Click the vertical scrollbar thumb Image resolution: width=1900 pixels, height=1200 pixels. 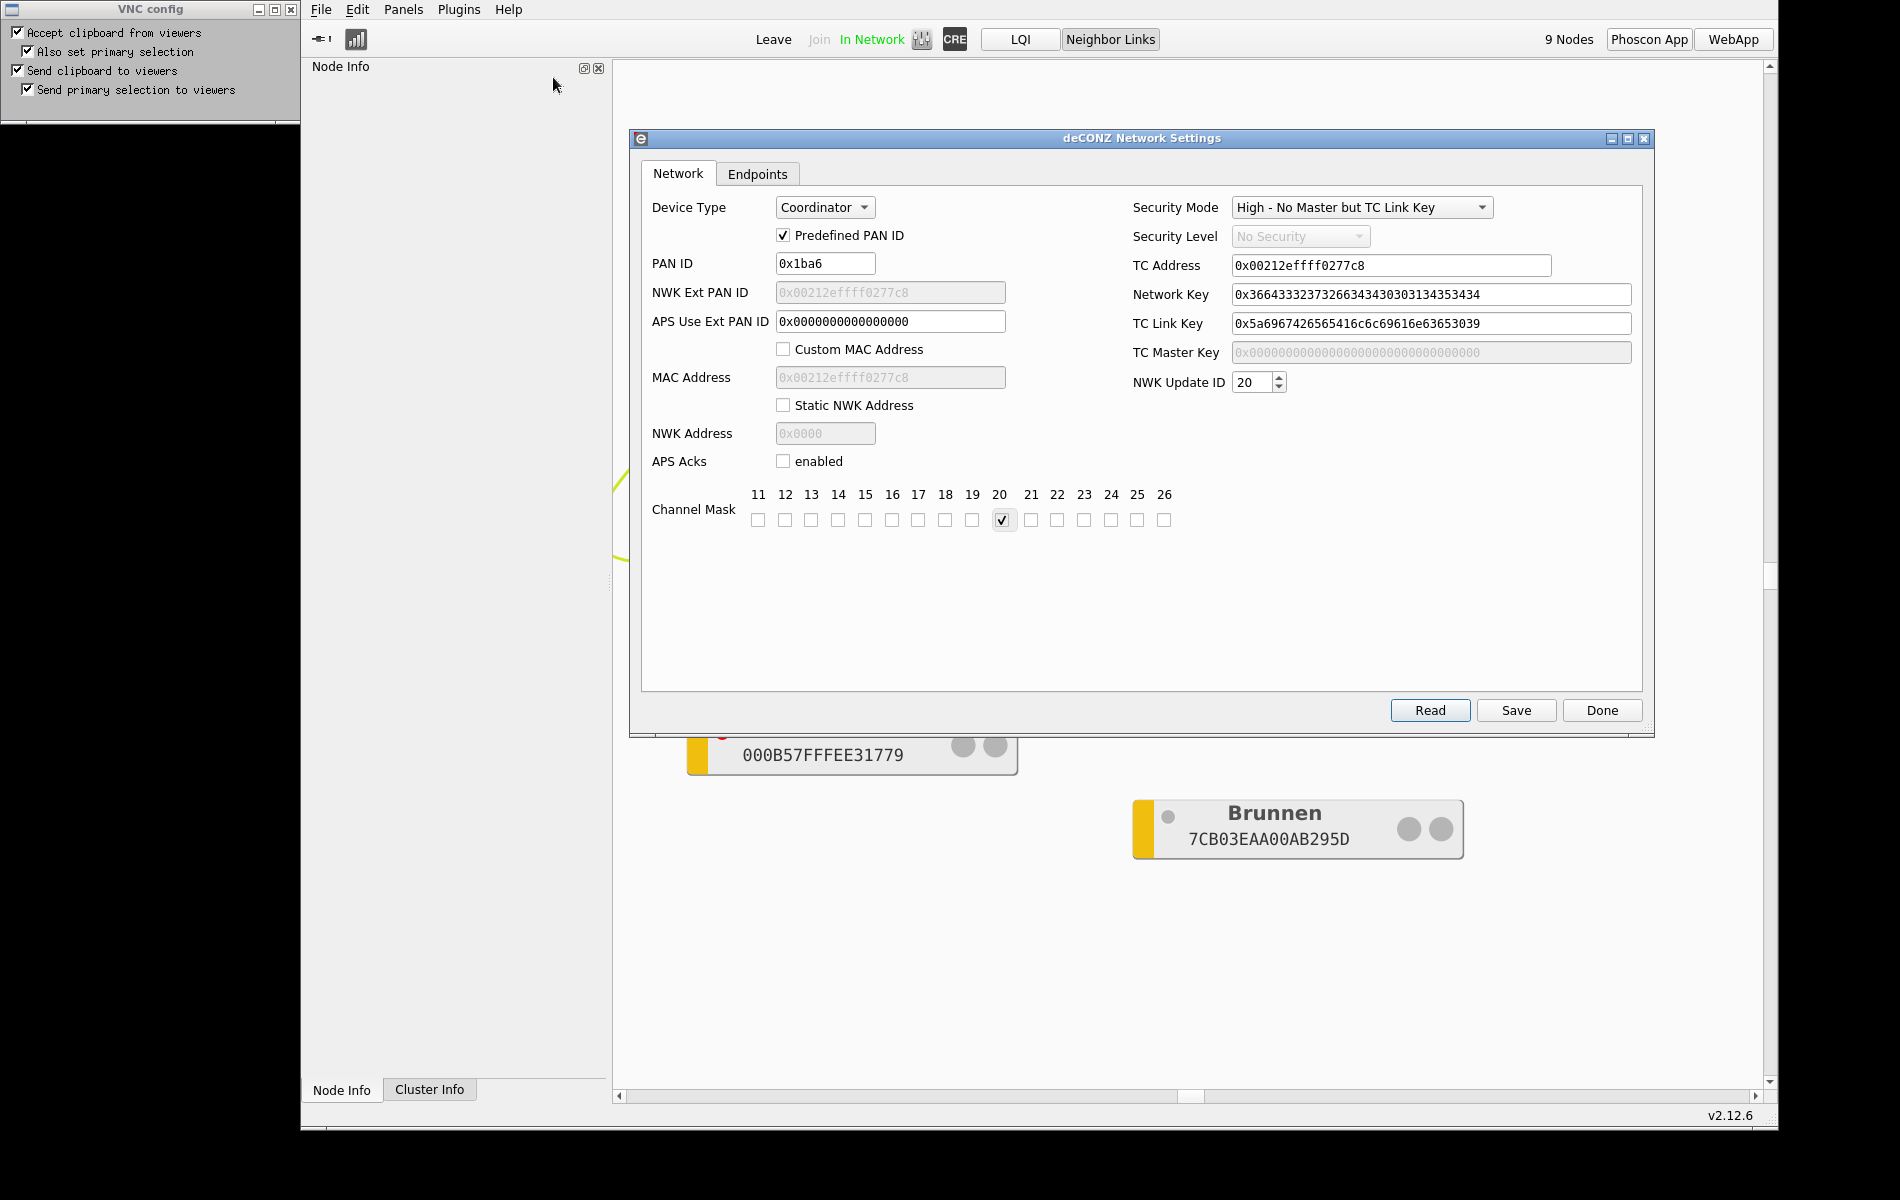coord(1770,575)
